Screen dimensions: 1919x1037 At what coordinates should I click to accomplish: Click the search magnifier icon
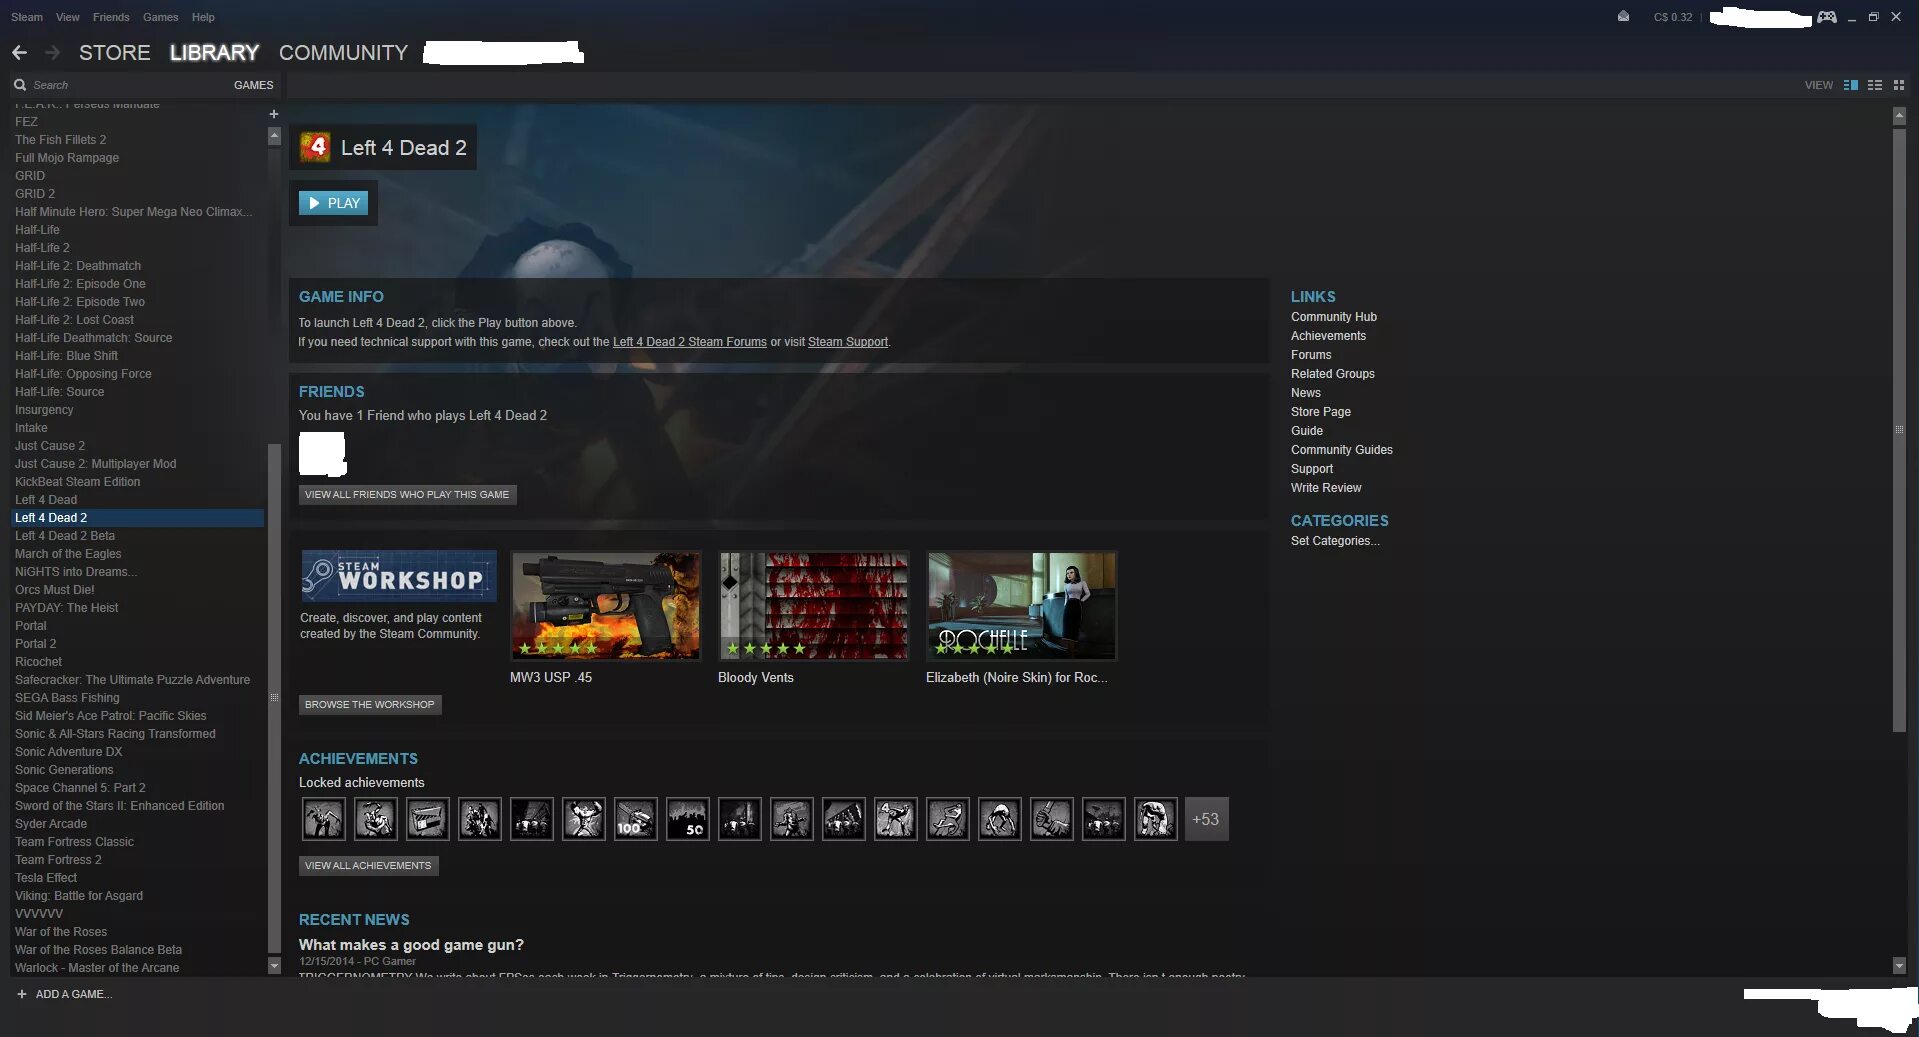pos(20,85)
